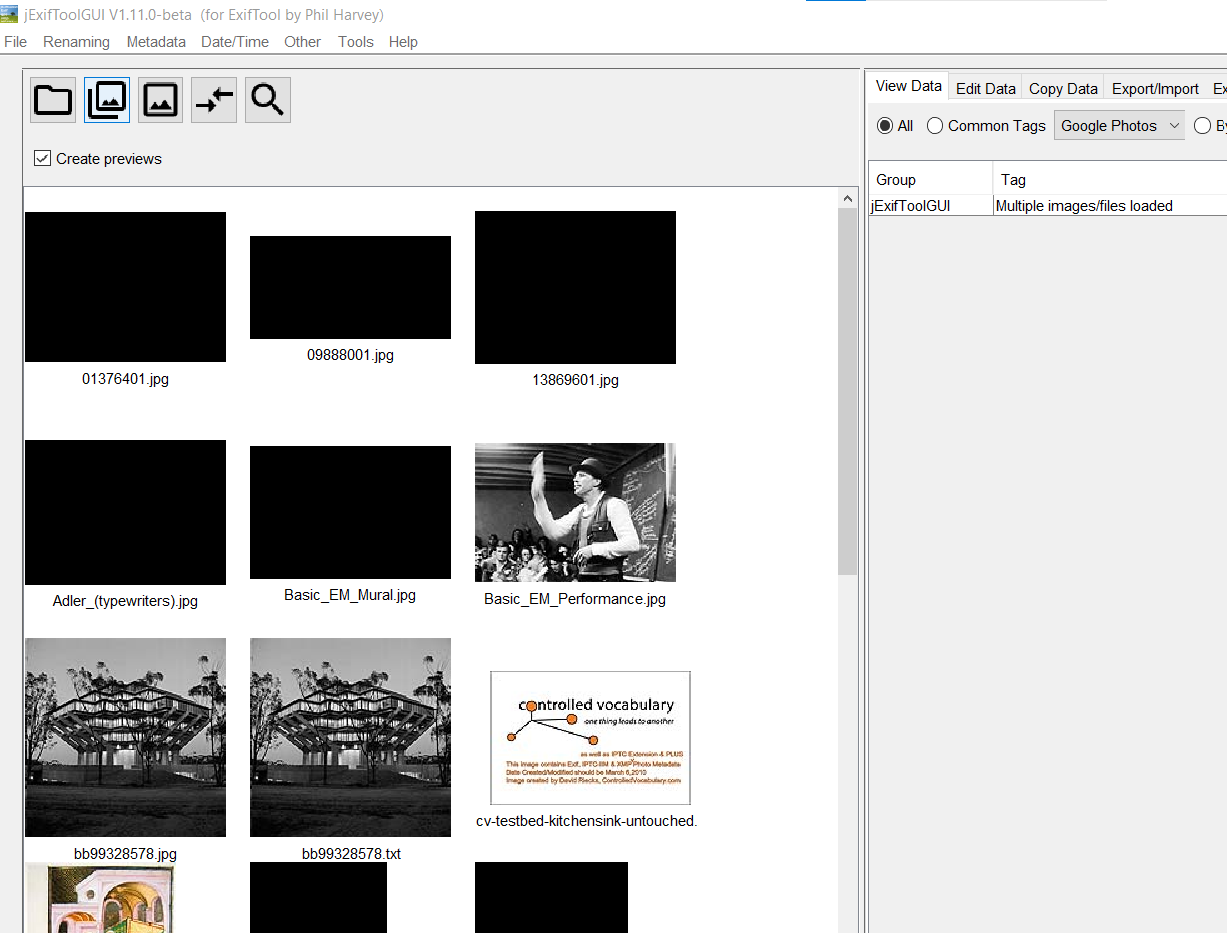Click the jExifToolGUI application icon

[x=10, y=14]
